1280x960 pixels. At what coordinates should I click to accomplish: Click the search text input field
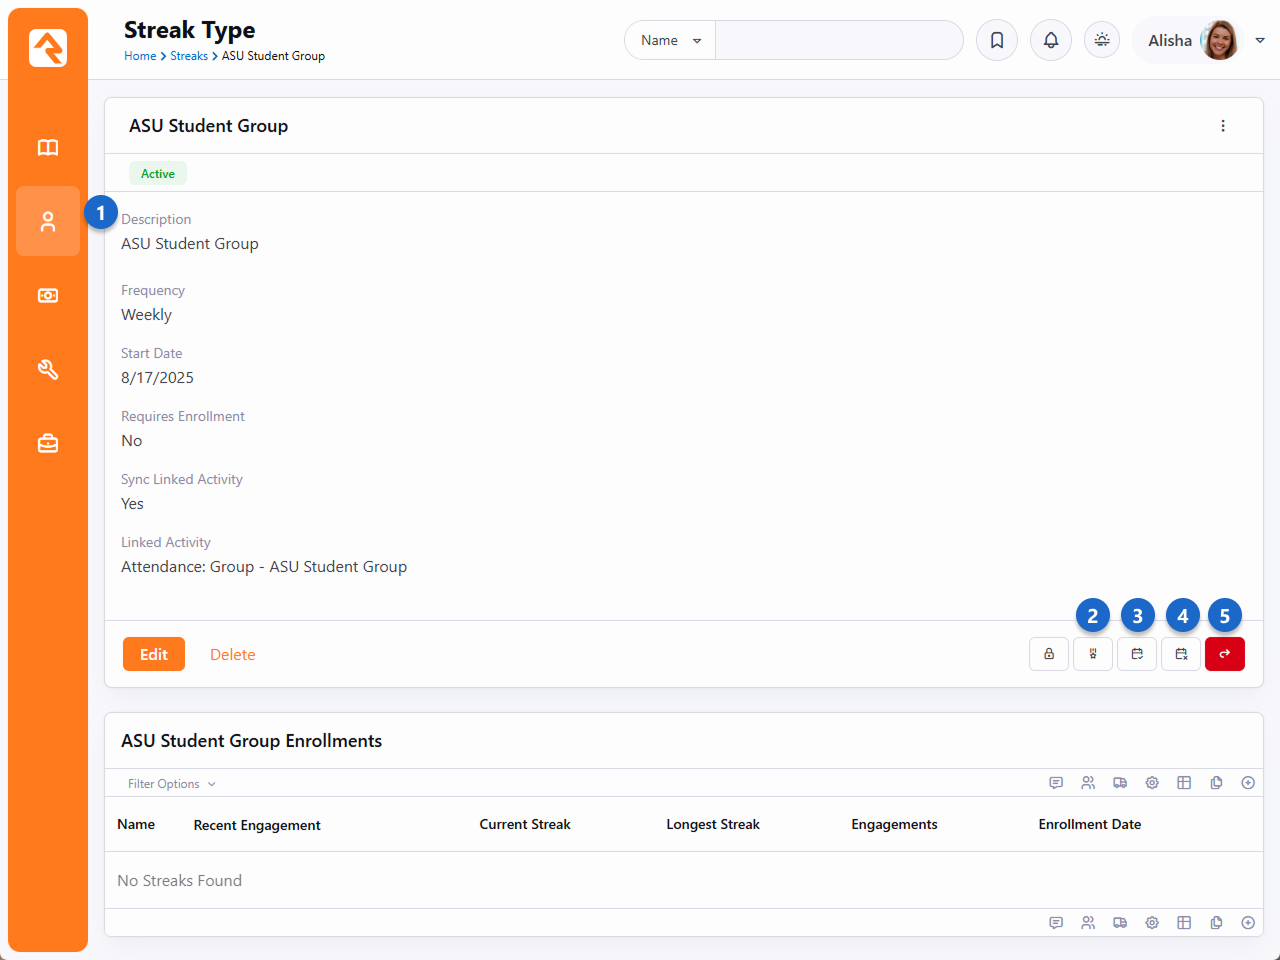pyautogui.click(x=838, y=40)
